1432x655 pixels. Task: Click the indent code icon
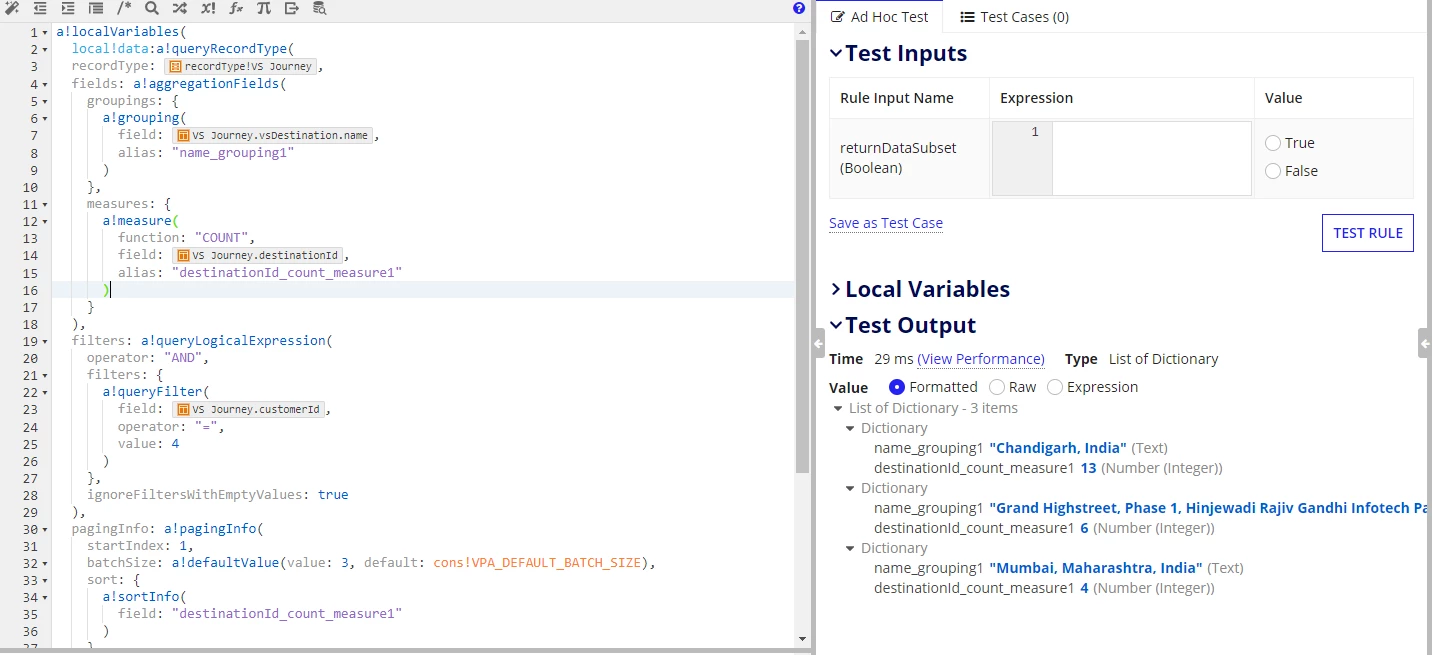pyautogui.click(x=68, y=8)
